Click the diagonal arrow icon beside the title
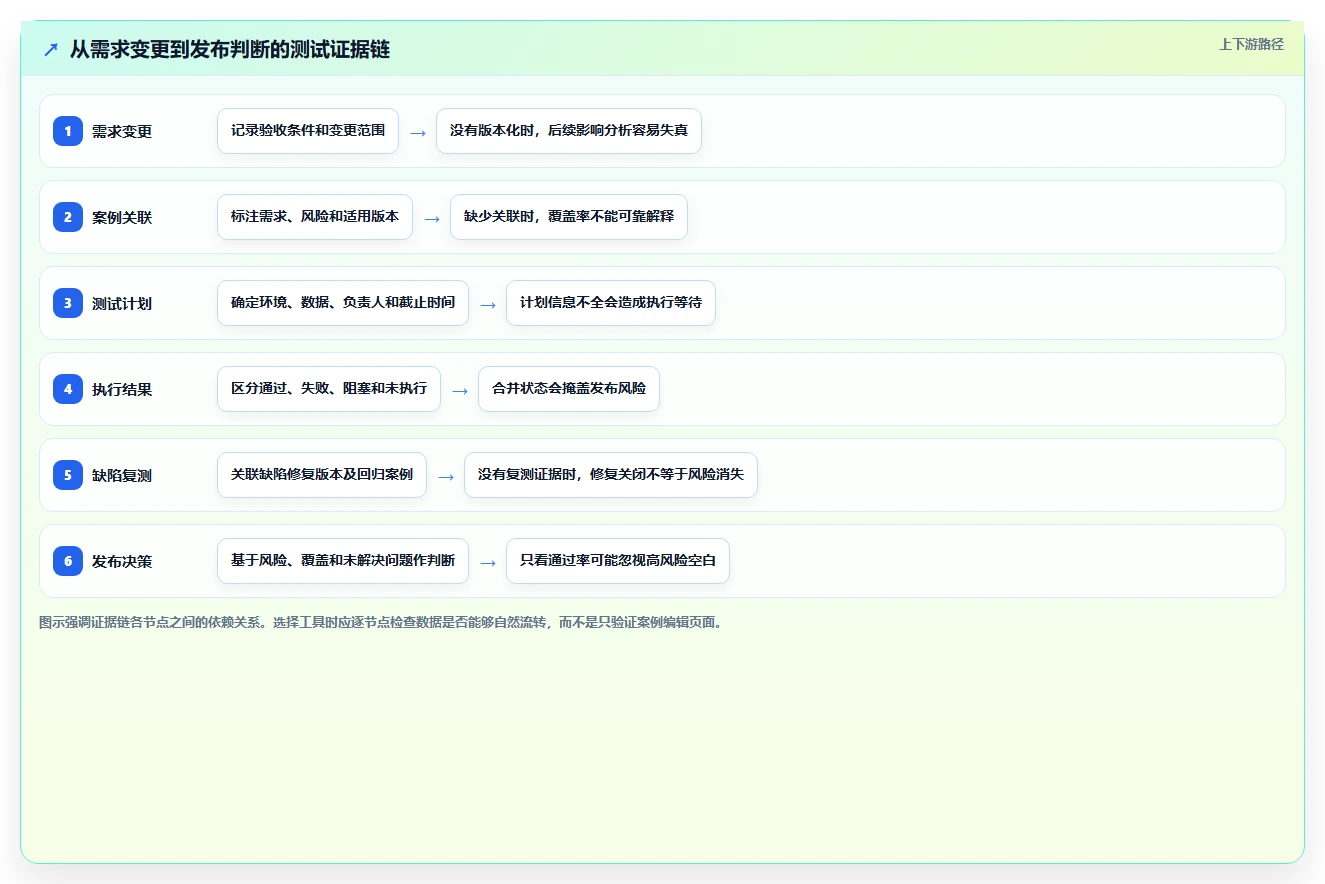1325x884 pixels. click(51, 49)
